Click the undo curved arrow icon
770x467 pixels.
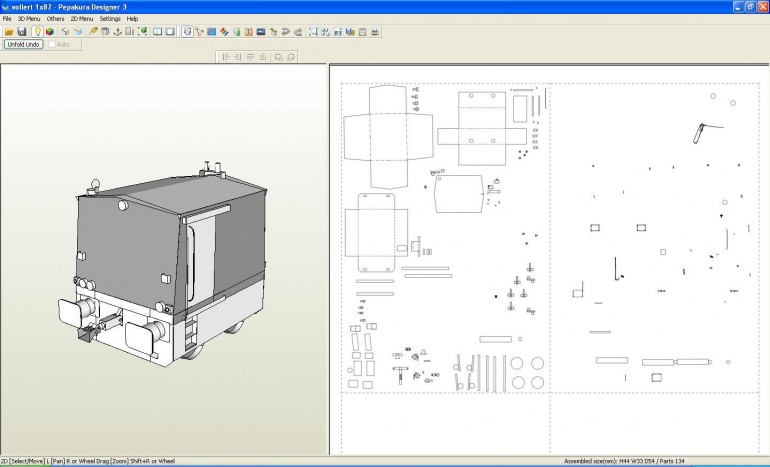(x=285, y=32)
